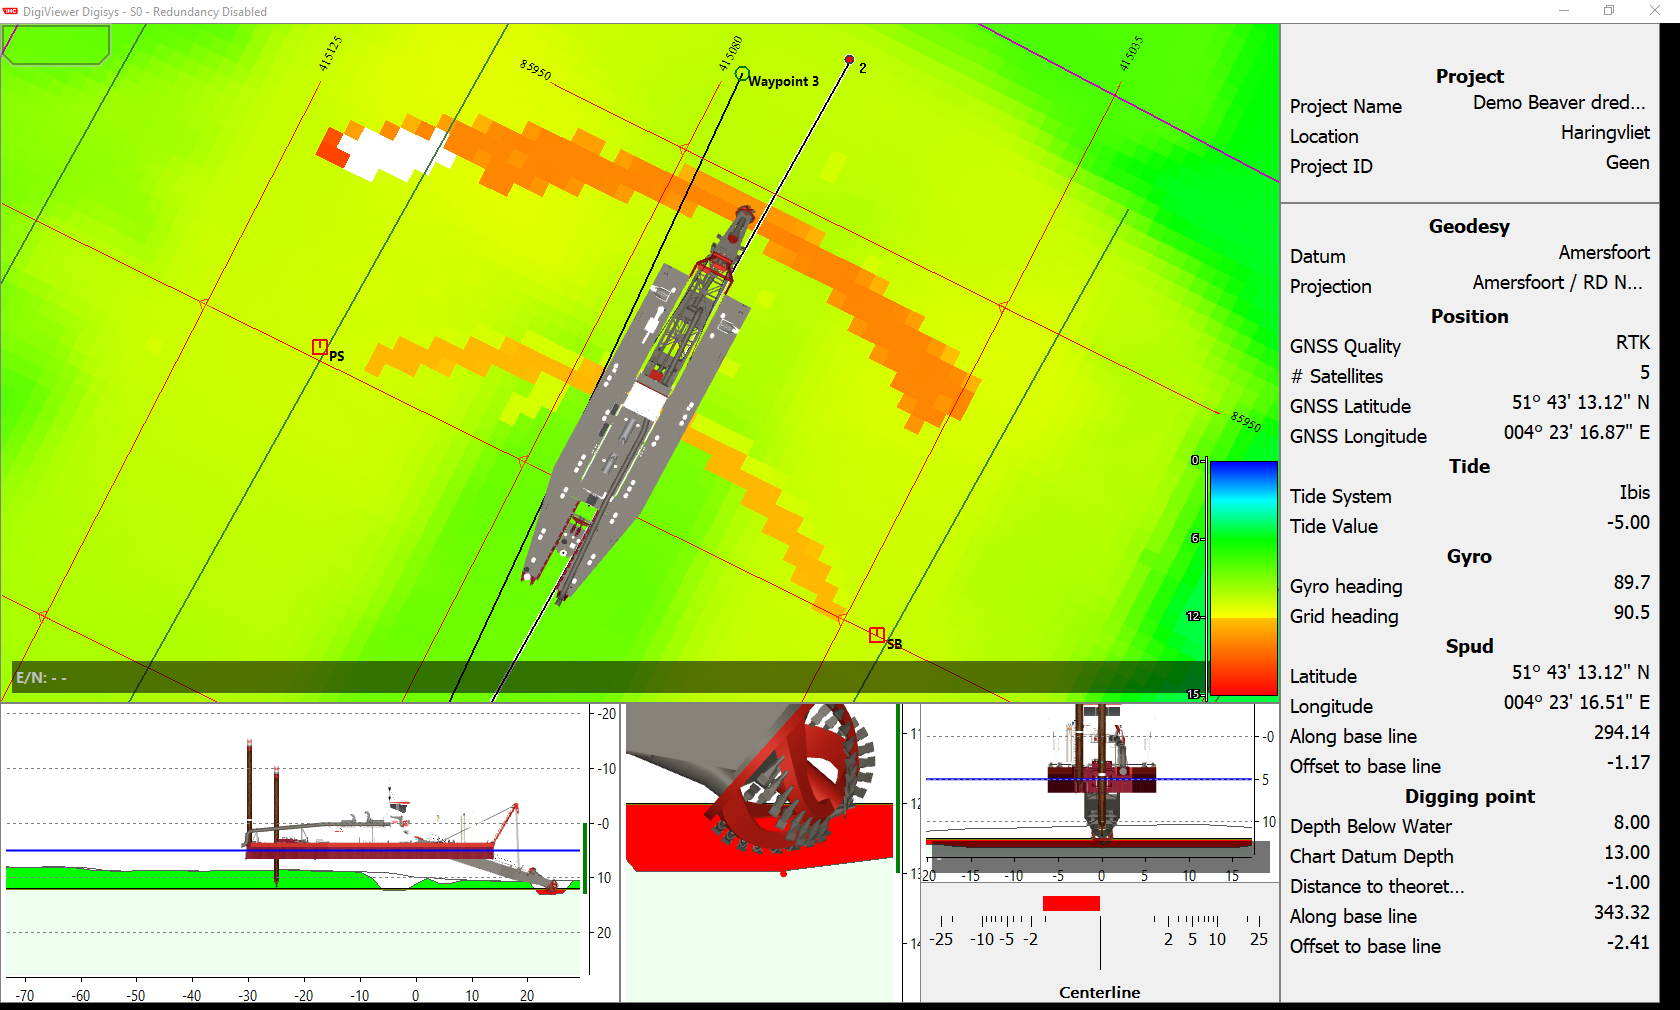Maximize the DigiViewer window
1680x1010 pixels.
tap(1609, 11)
